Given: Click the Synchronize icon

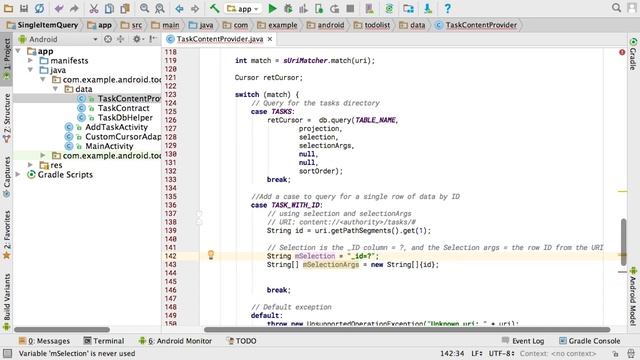Looking at the screenshot, I should point(39,8).
